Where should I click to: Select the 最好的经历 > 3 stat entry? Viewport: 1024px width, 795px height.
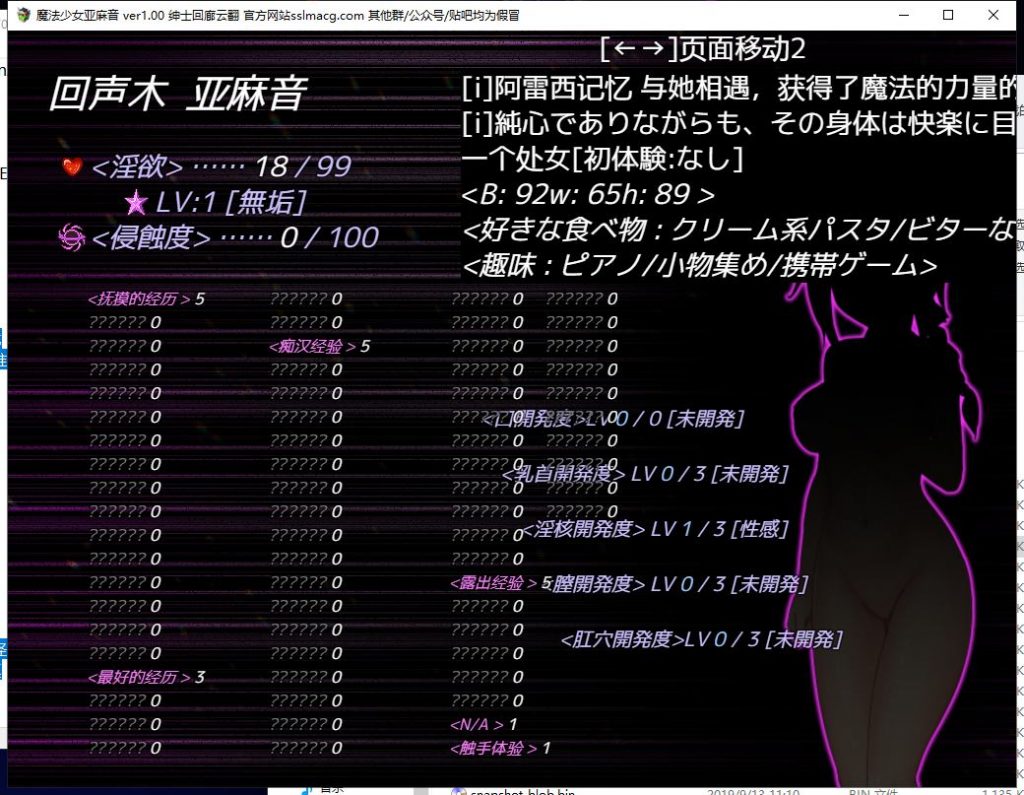(146, 678)
